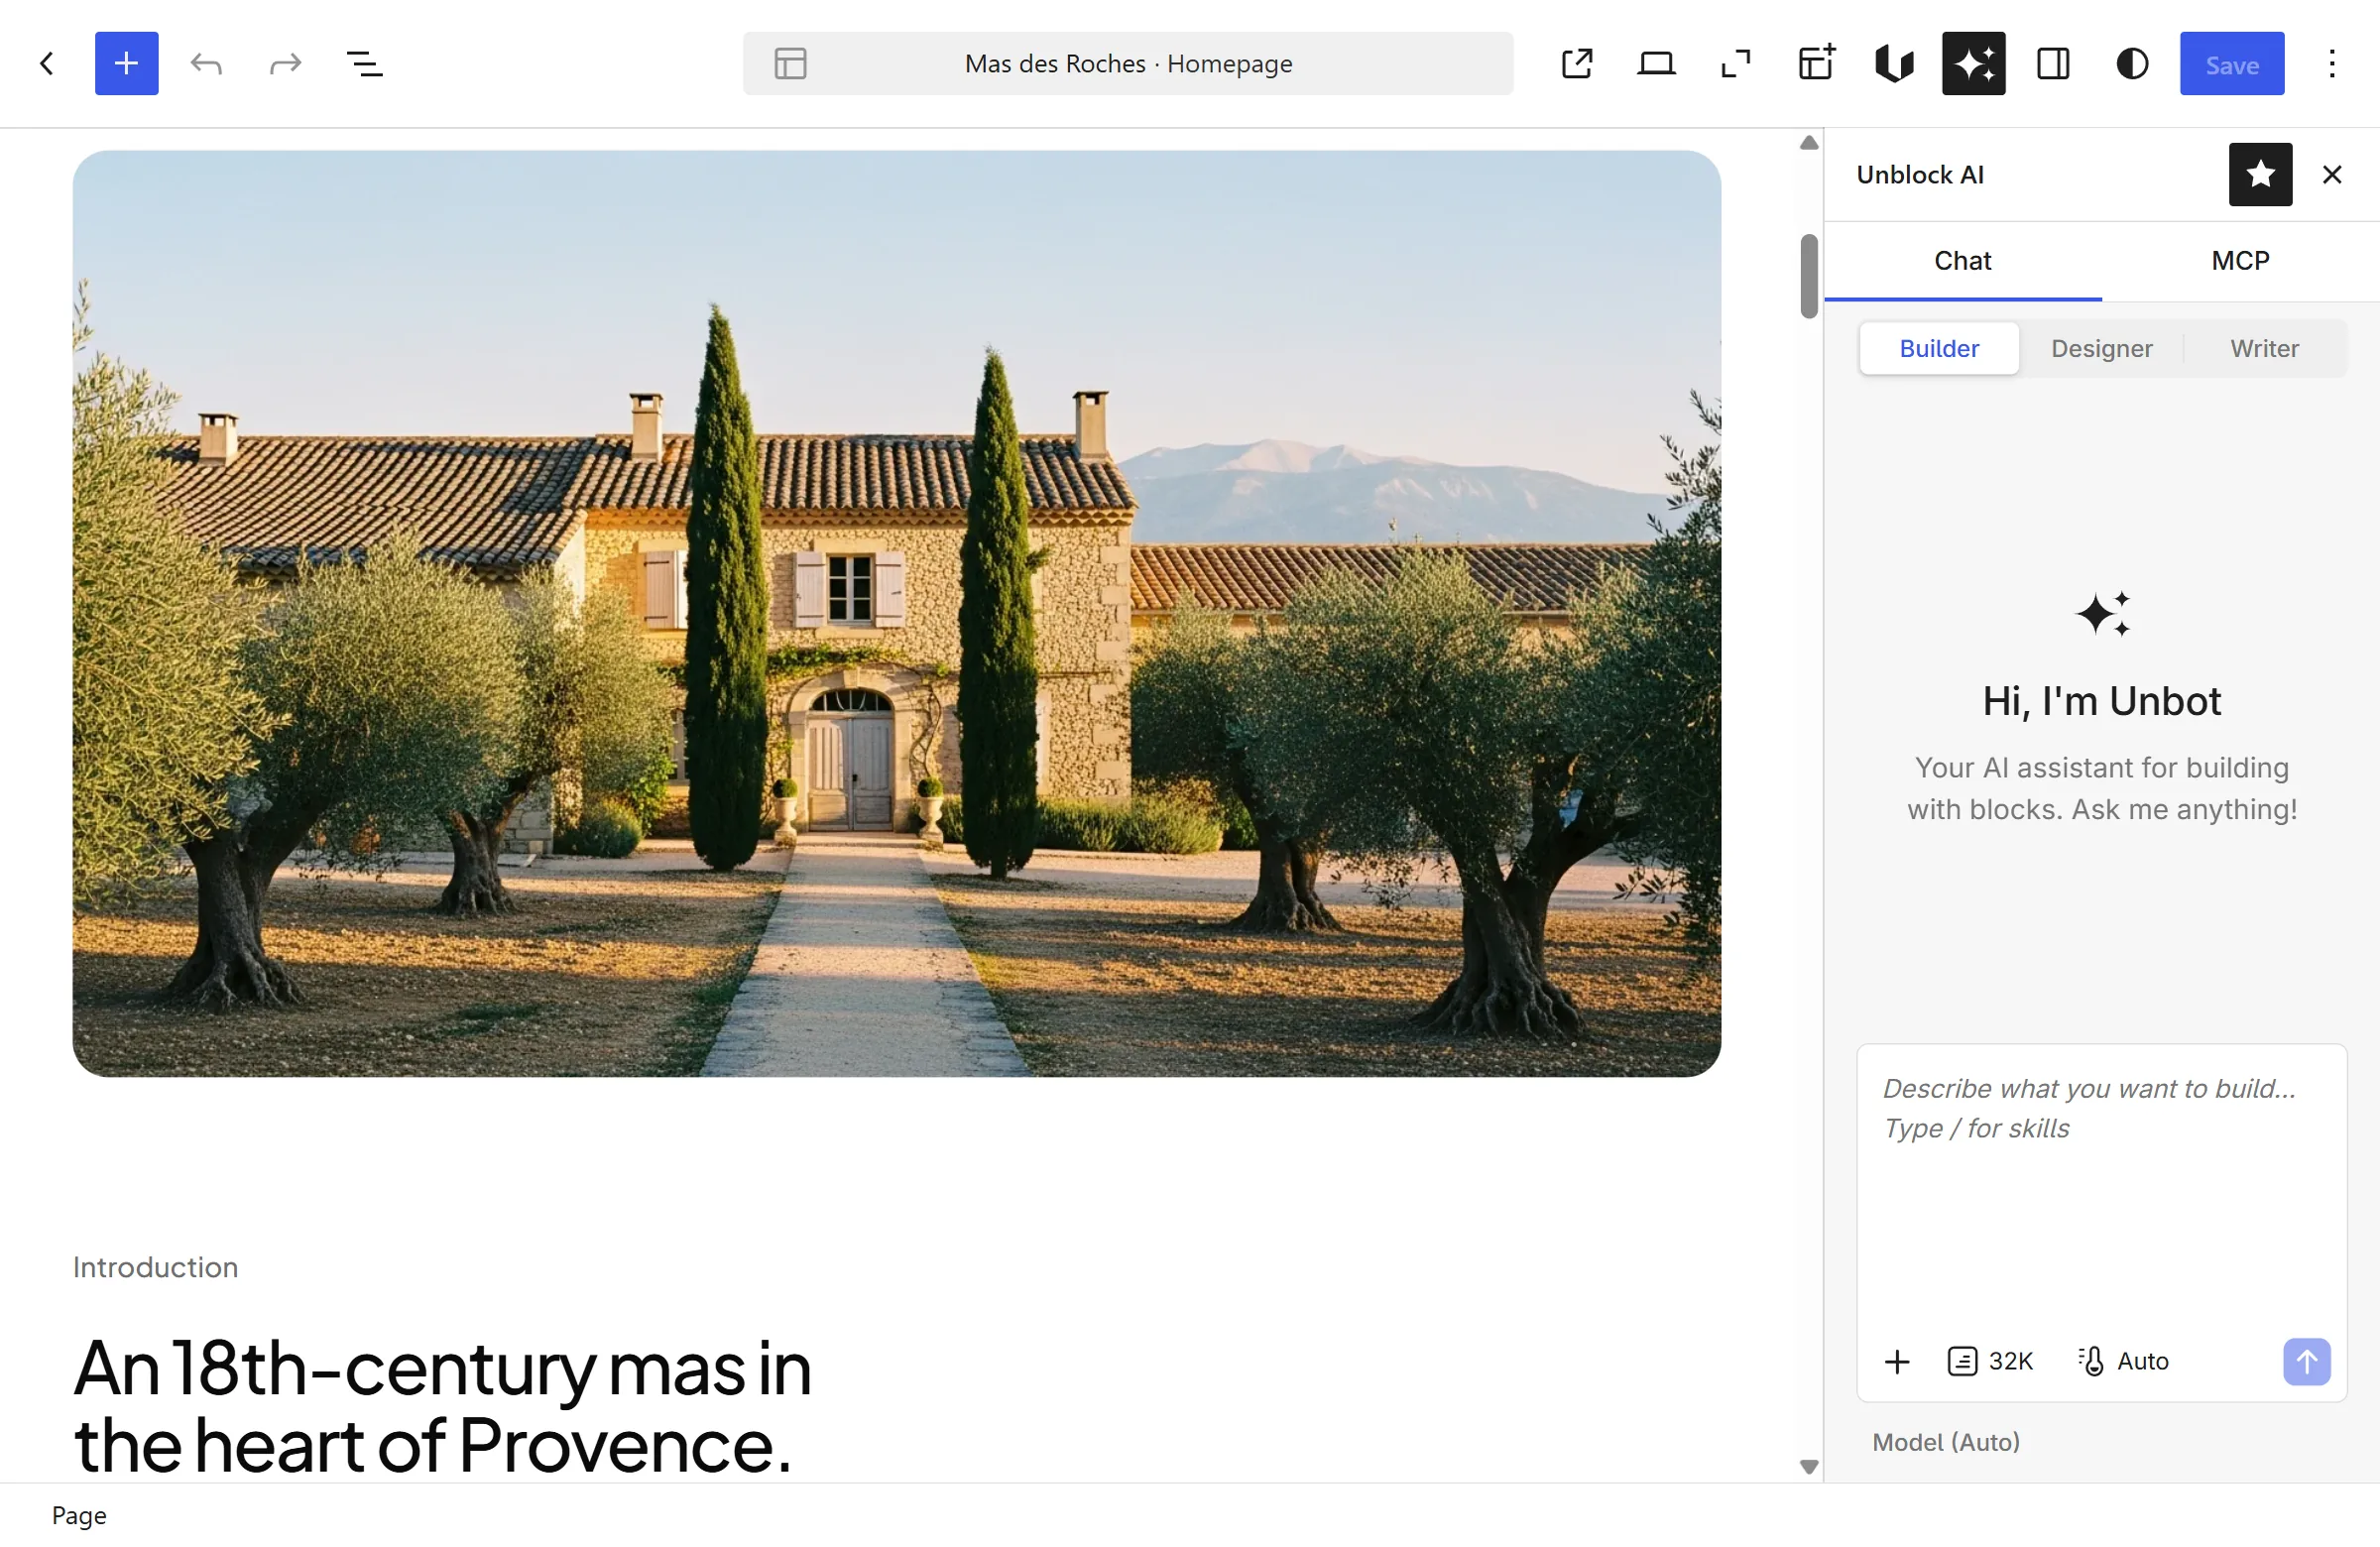Select the Designer mode
This screenshot has height=1547, width=2380.
(2101, 349)
